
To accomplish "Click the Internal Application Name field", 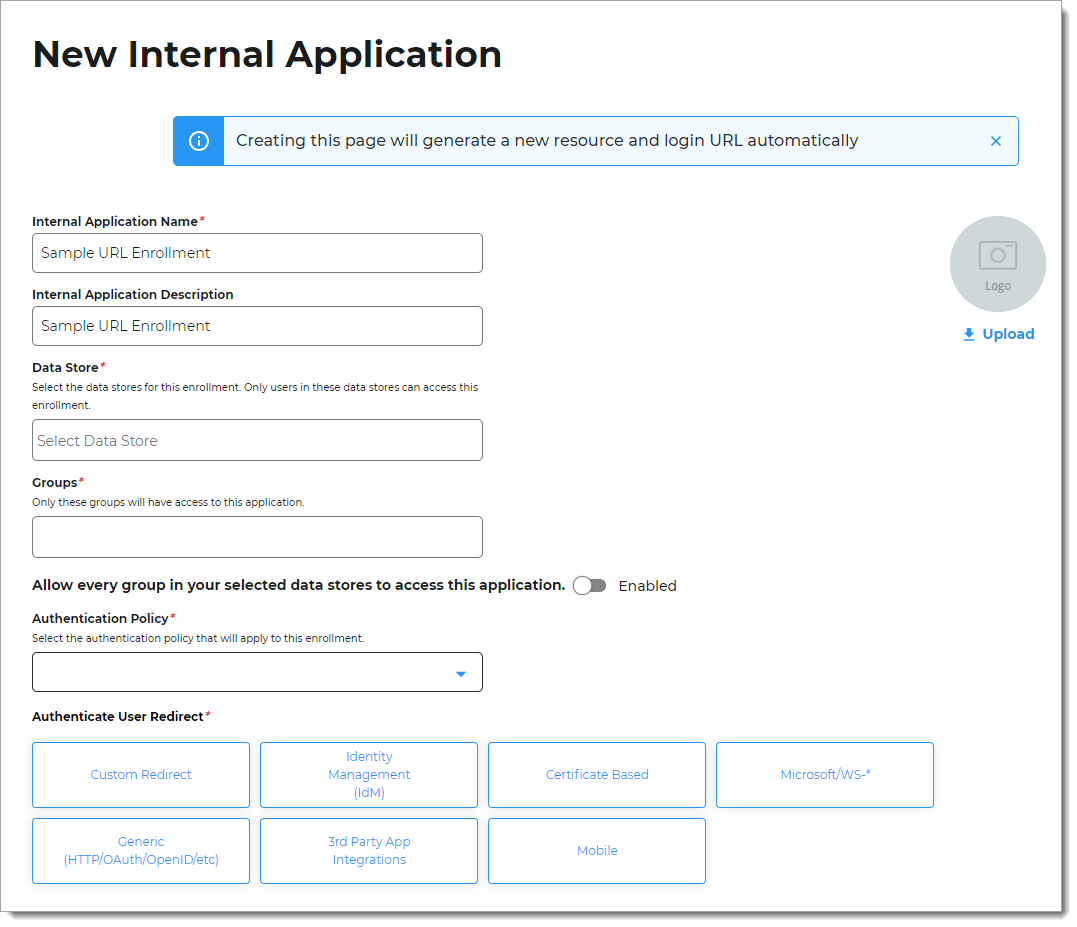I will point(257,253).
